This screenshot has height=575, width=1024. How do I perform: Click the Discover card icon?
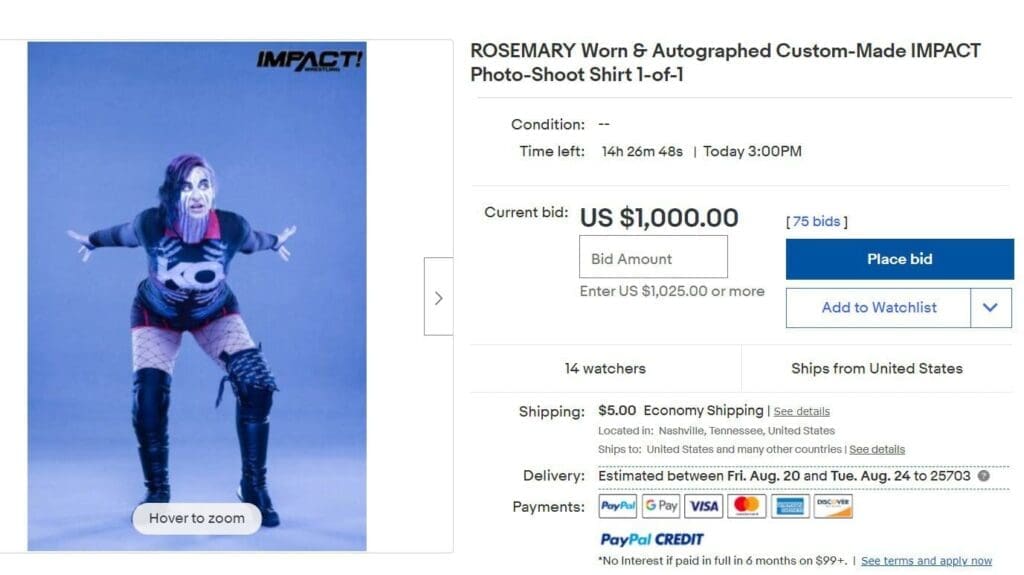(x=833, y=506)
